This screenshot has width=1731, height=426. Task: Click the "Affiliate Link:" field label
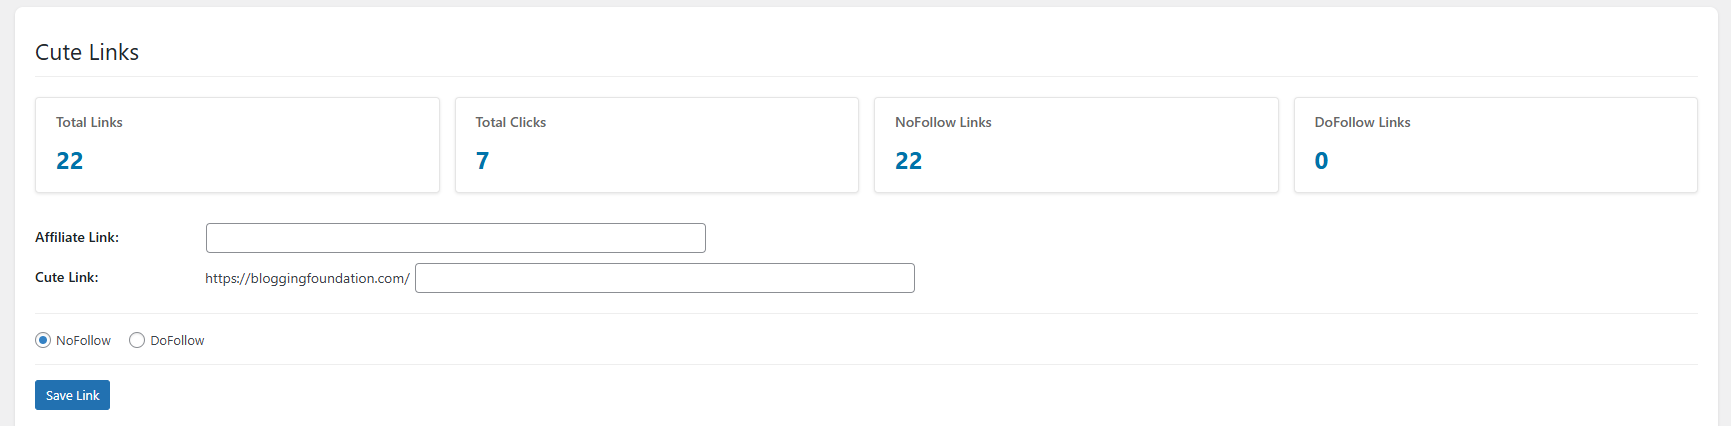point(77,237)
